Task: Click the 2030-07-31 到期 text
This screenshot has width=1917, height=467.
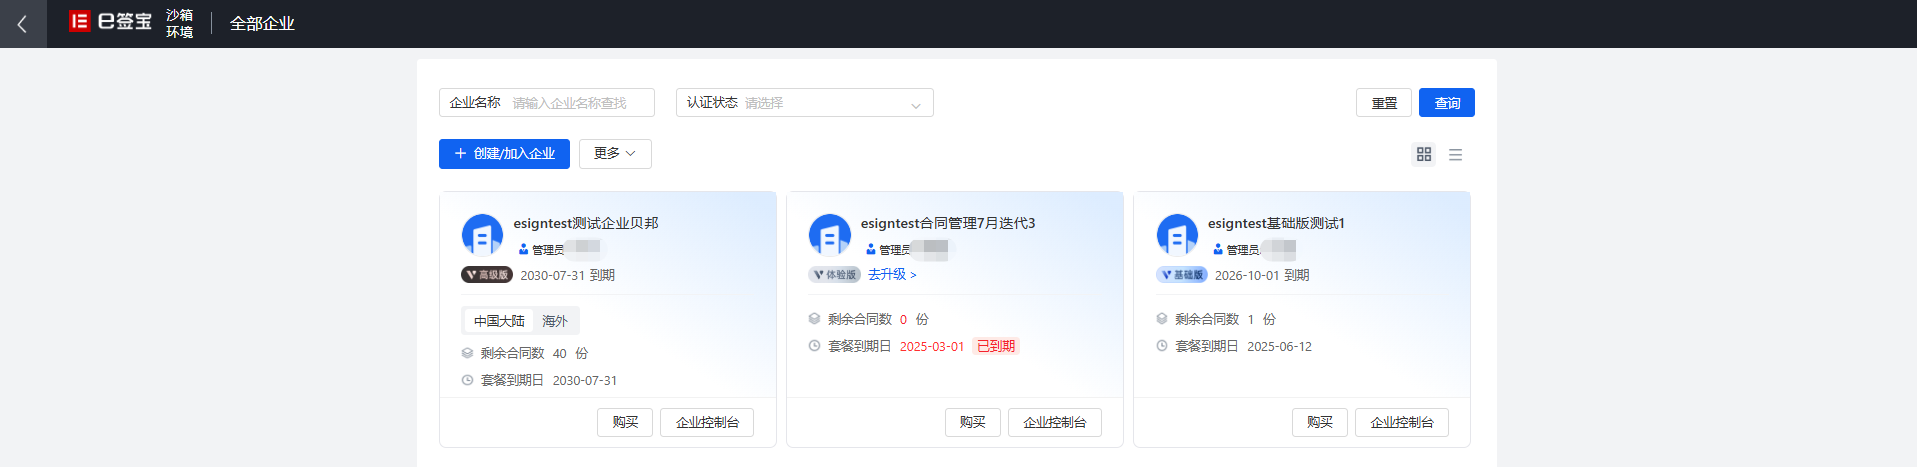Action: pyautogui.click(x=568, y=275)
